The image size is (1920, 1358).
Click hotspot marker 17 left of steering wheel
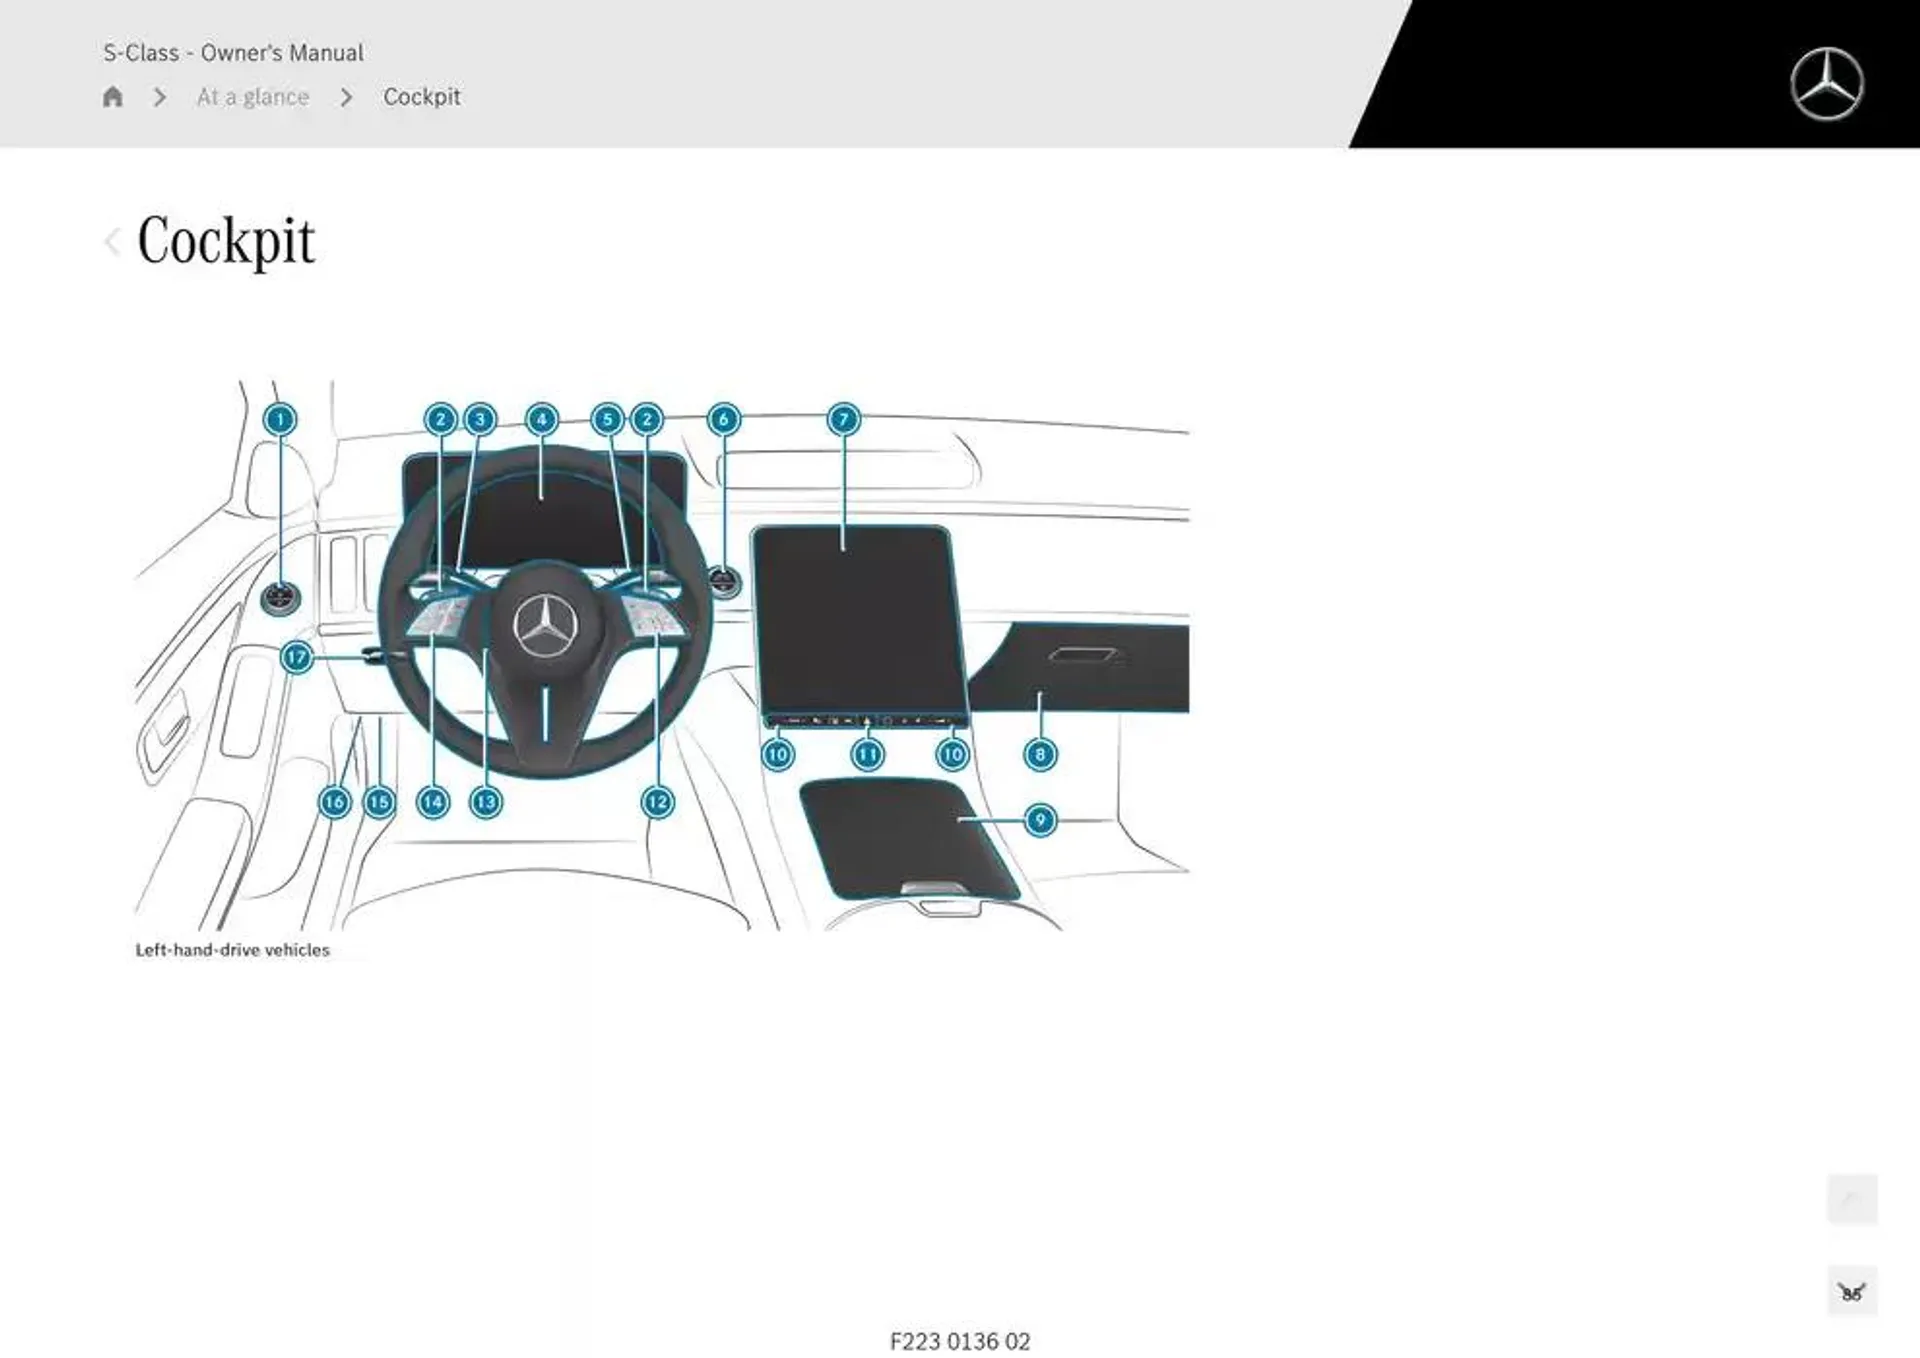(297, 657)
